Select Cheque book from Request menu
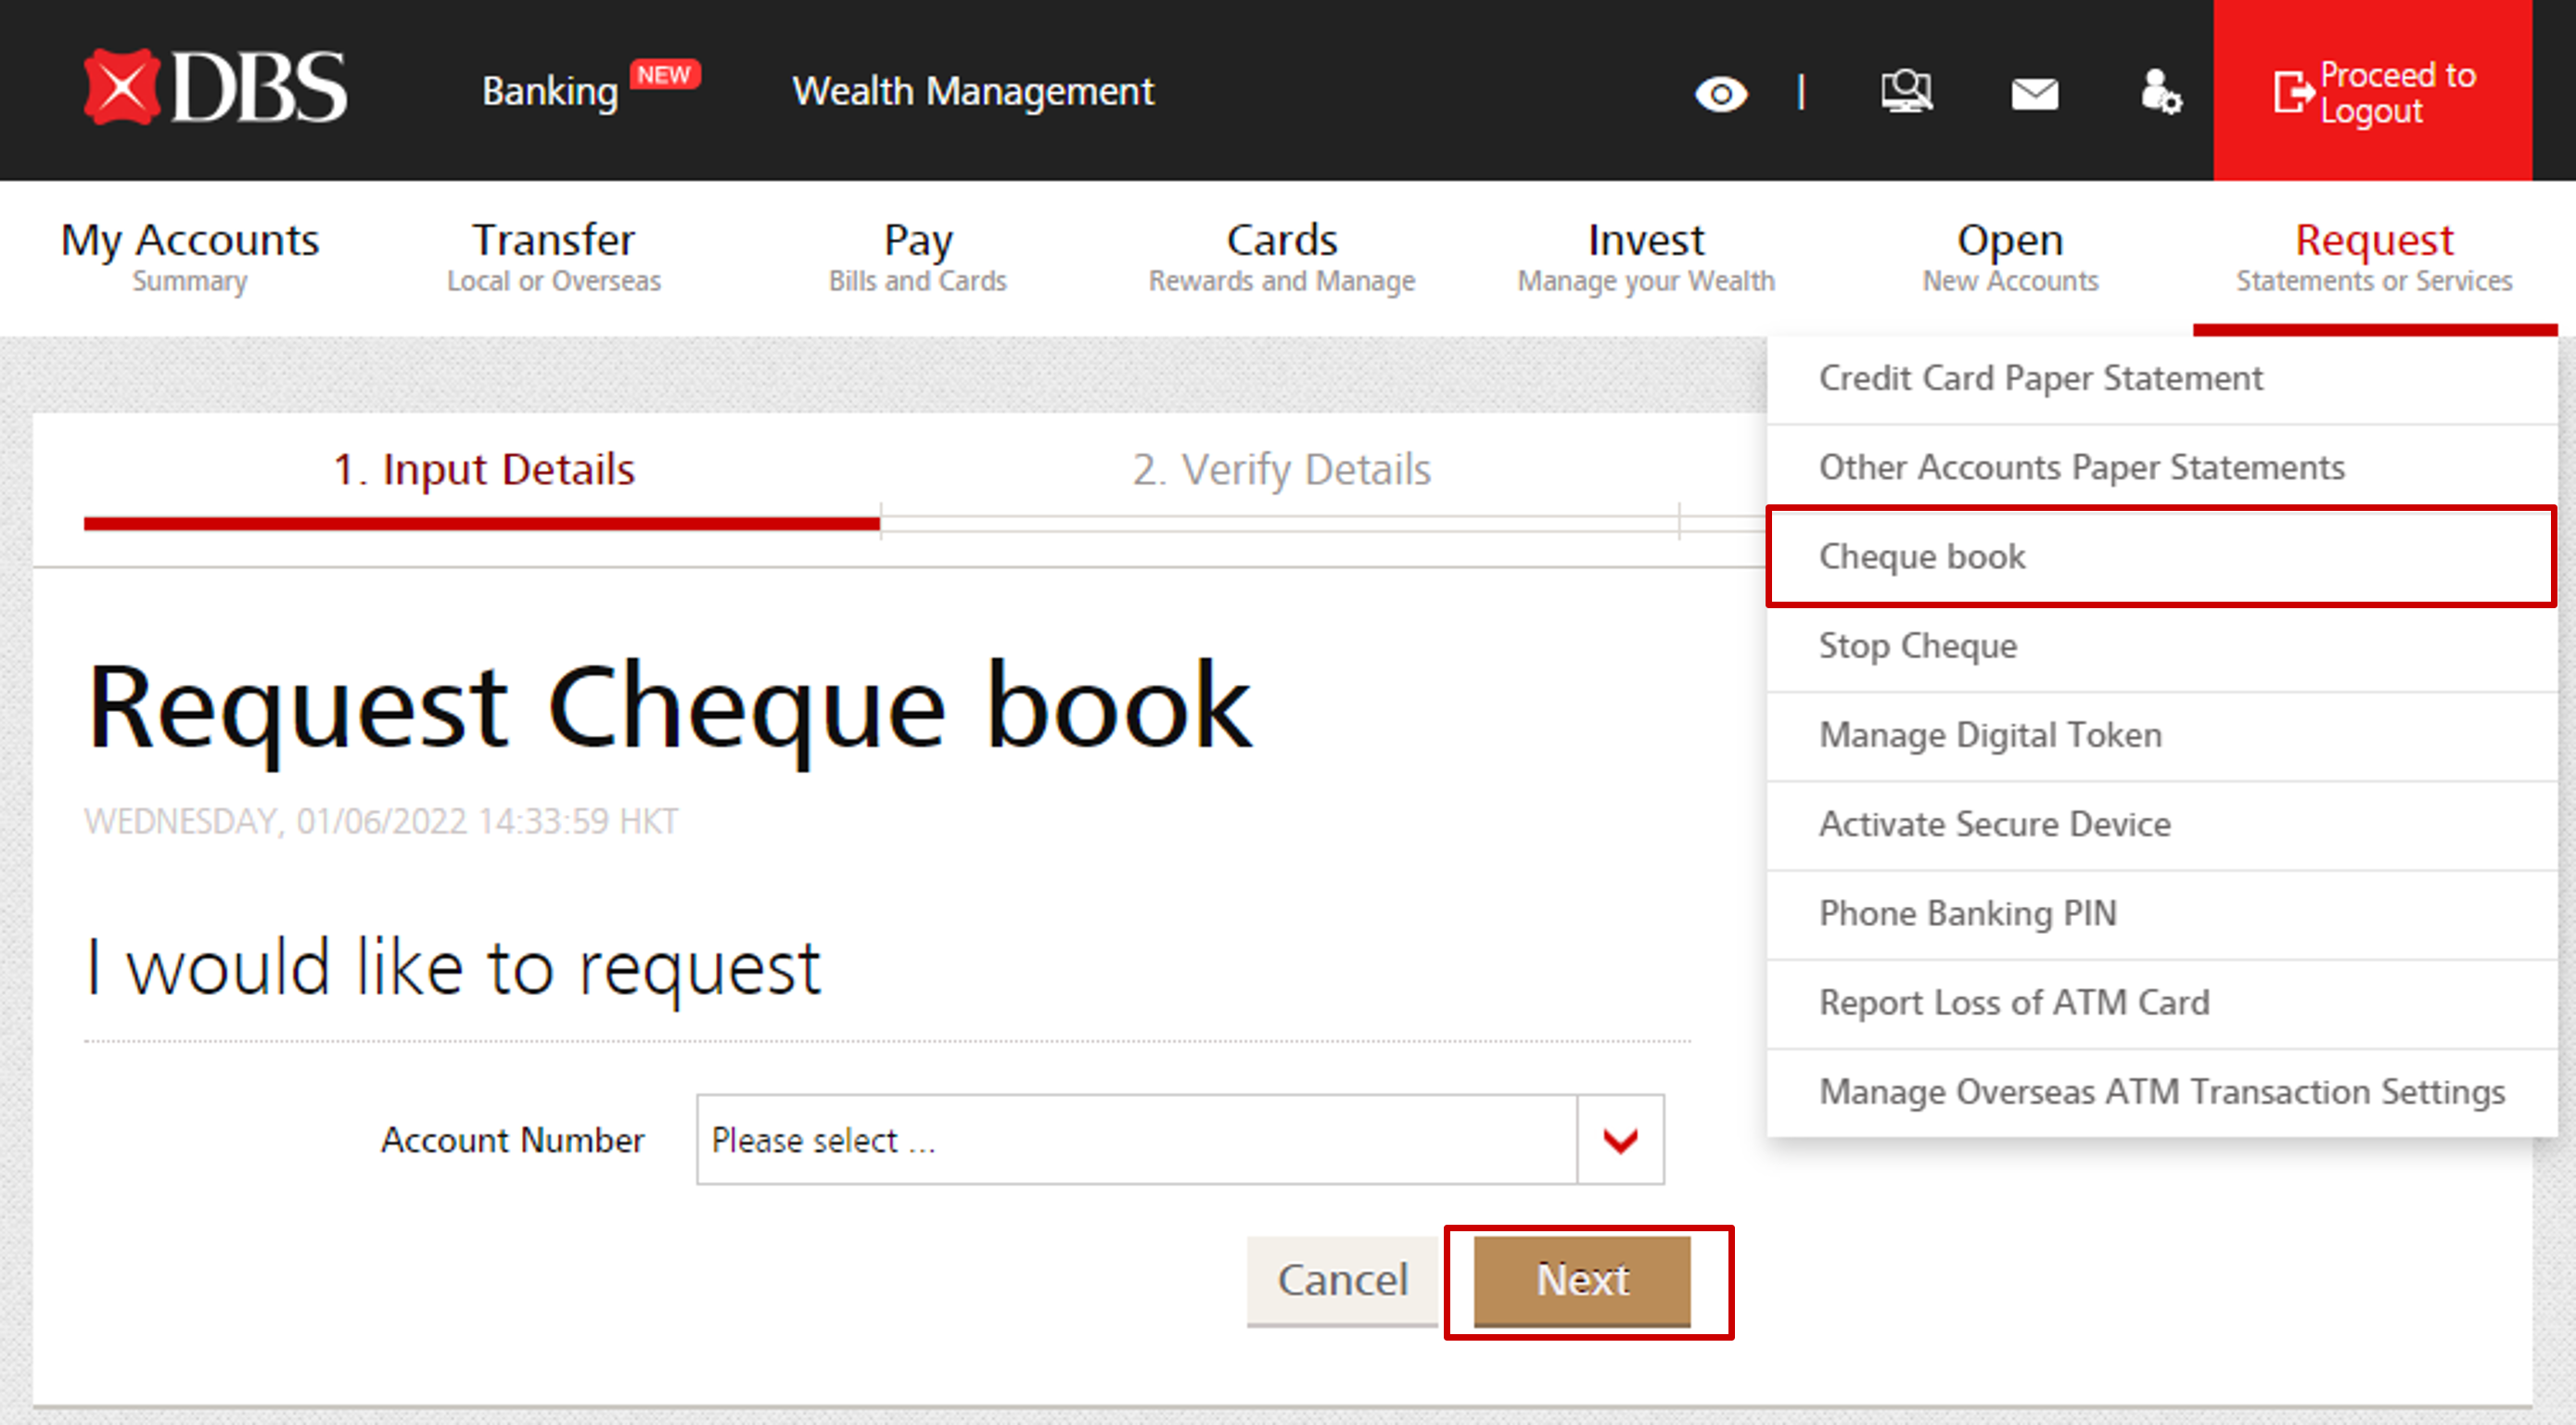The height and width of the screenshot is (1425, 2576). [x=1921, y=556]
